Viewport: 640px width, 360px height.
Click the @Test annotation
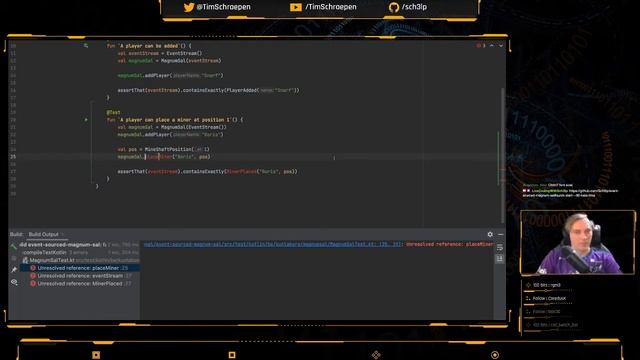113,112
